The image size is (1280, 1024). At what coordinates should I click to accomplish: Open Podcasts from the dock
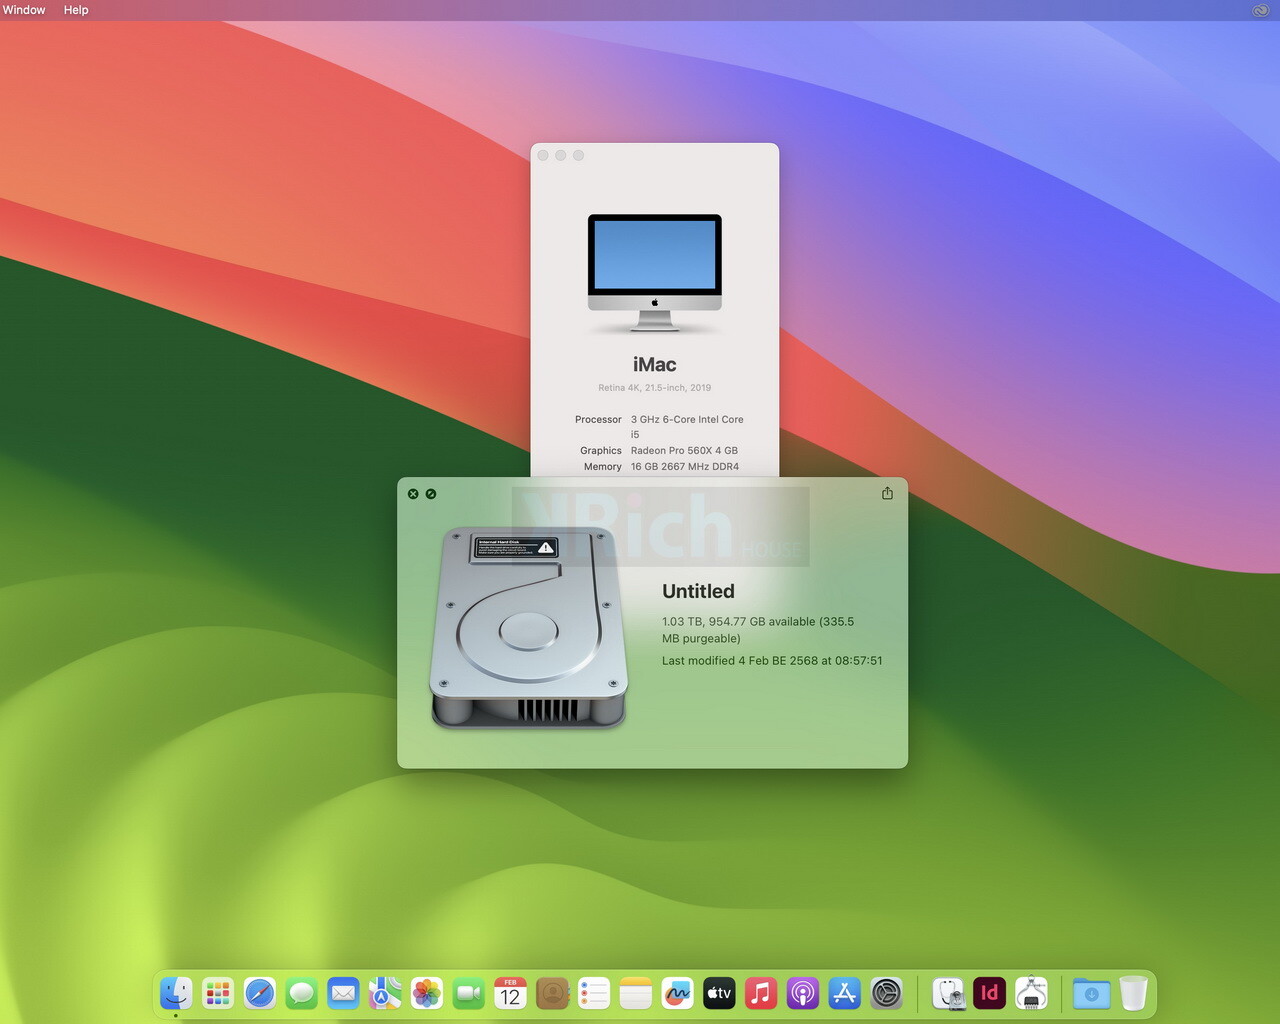[802, 993]
